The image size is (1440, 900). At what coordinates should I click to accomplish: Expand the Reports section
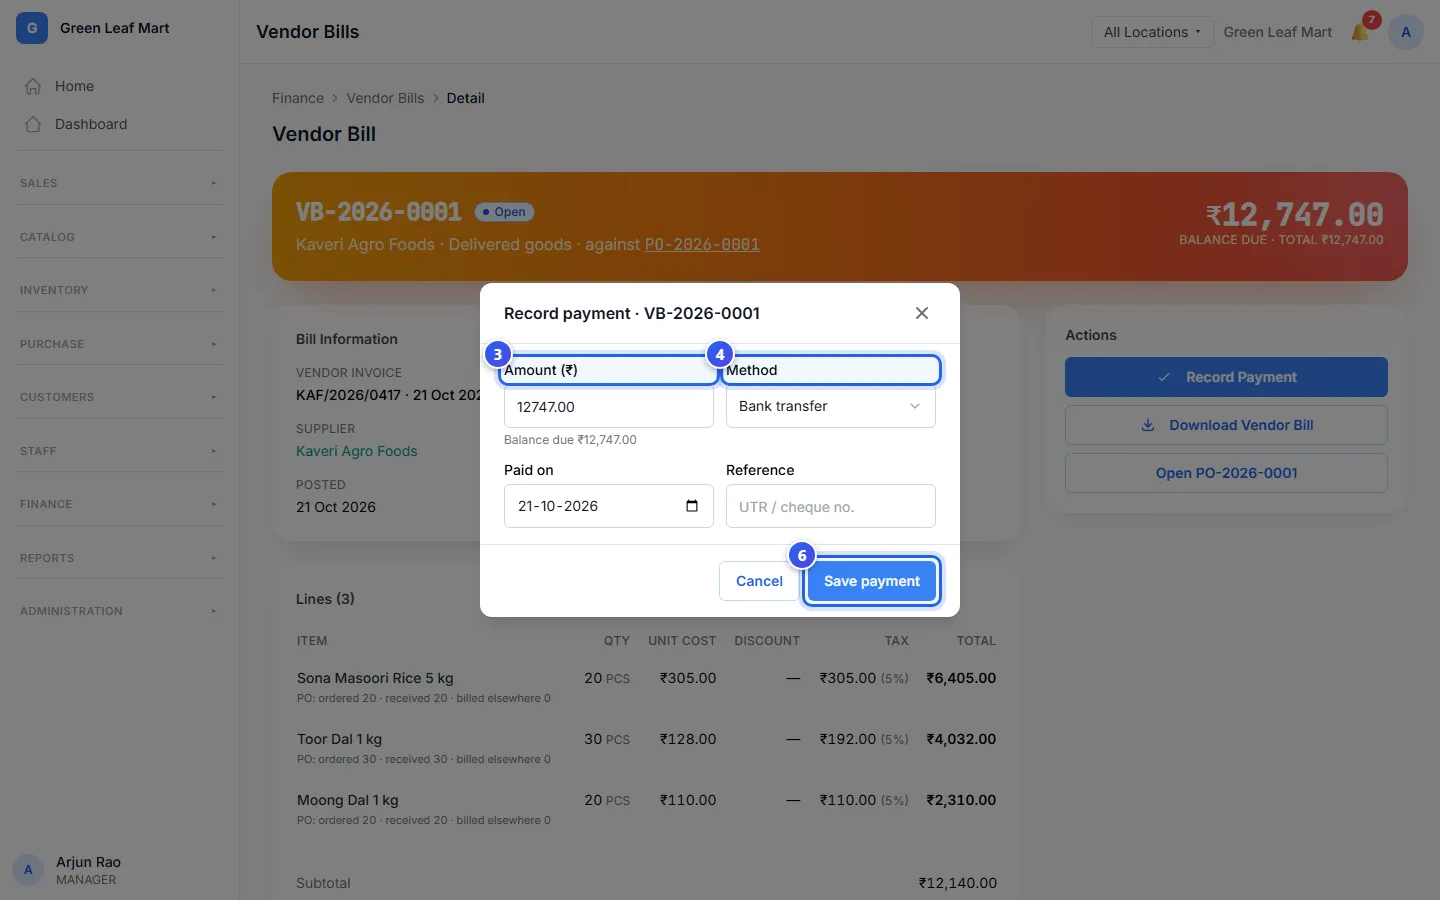(120, 558)
